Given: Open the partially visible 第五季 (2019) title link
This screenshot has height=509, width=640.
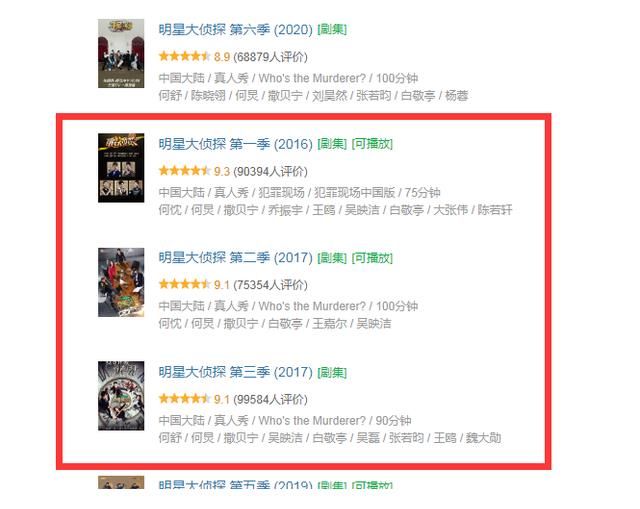Looking at the screenshot, I should [x=236, y=485].
